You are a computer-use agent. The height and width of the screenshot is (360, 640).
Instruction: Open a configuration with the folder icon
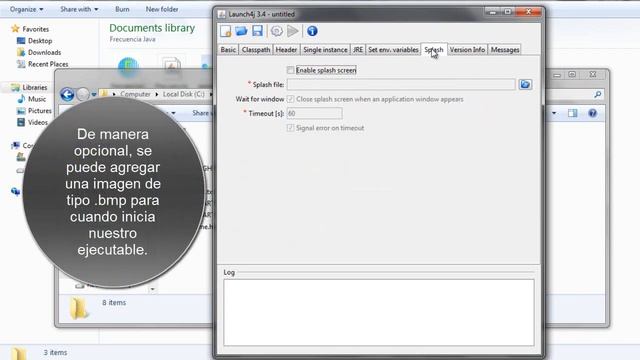[241, 31]
